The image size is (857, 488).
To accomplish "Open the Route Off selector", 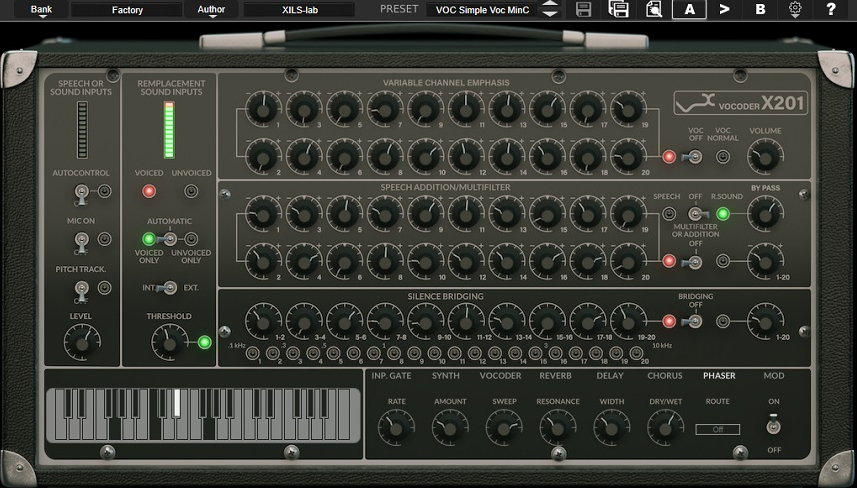I will click(x=718, y=430).
